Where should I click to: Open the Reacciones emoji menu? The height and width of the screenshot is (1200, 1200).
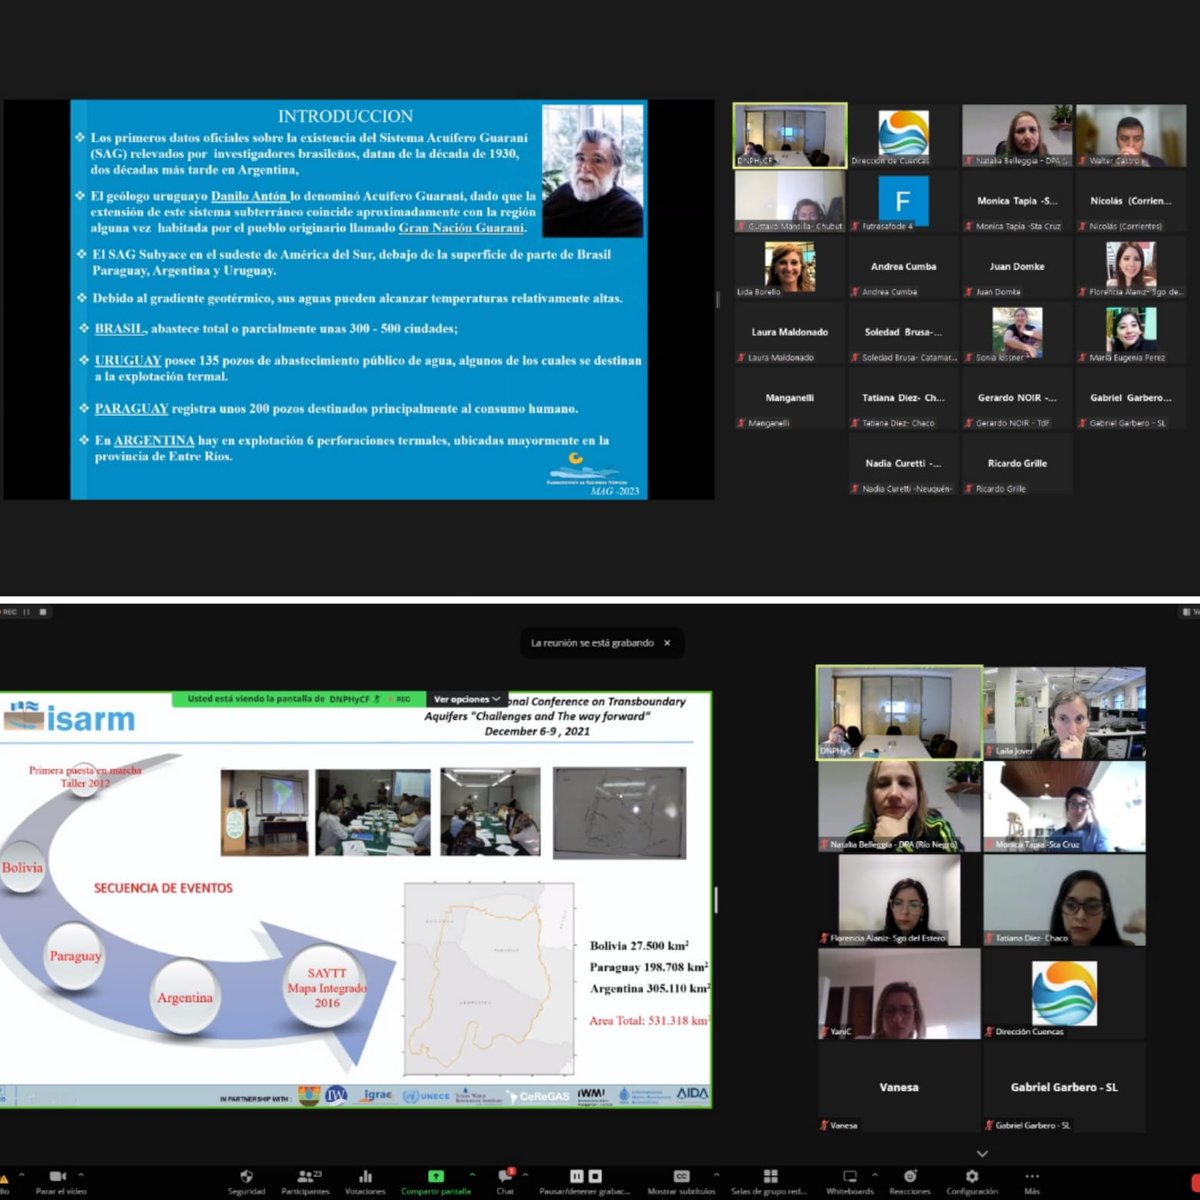click(x=910, y=1181)
